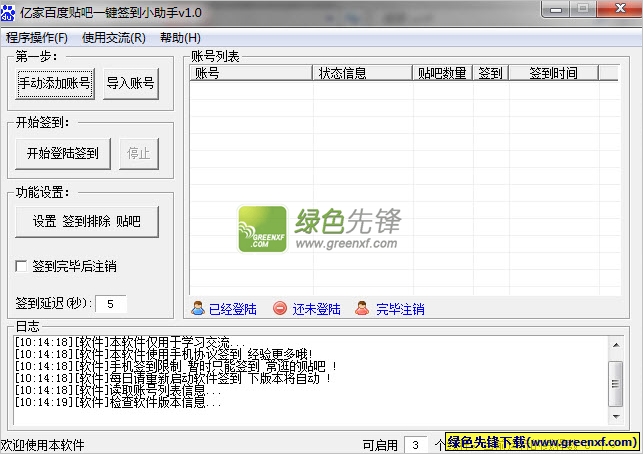Click log line 手机签到限制
The height and width of the screenshot is (454, 643).
(176, 366)
